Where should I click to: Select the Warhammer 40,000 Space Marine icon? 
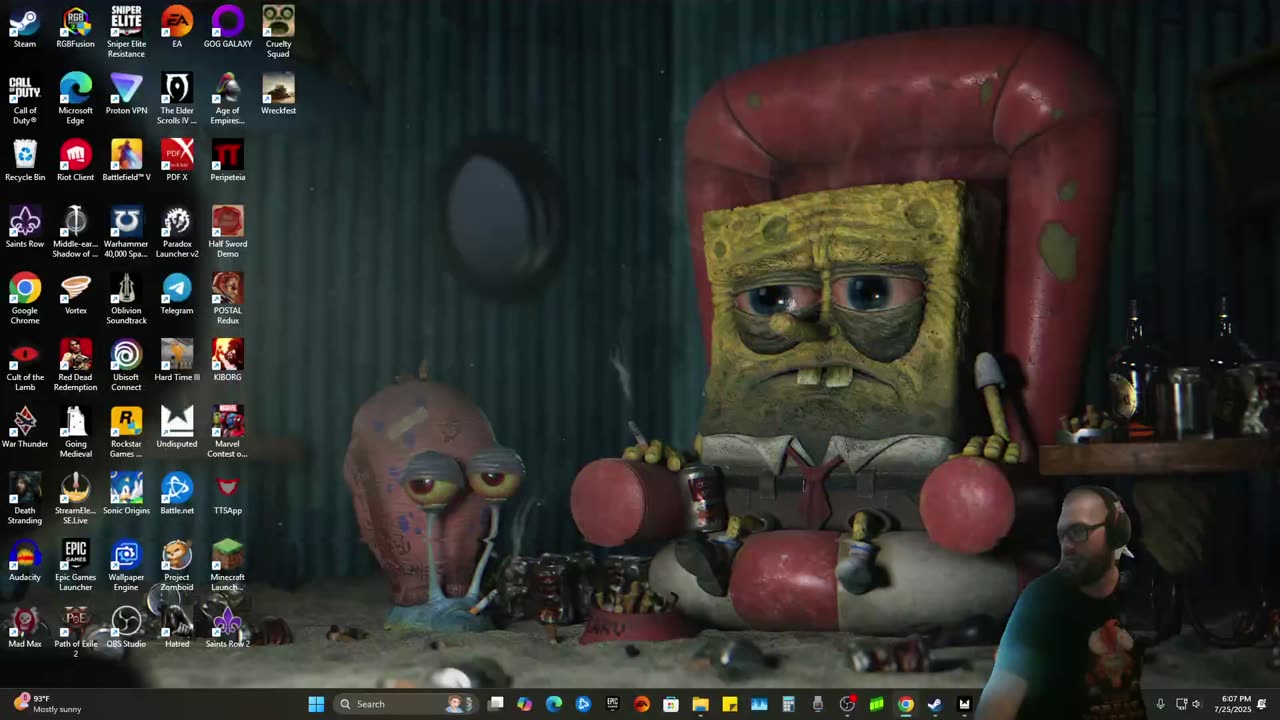pos(126,232)
